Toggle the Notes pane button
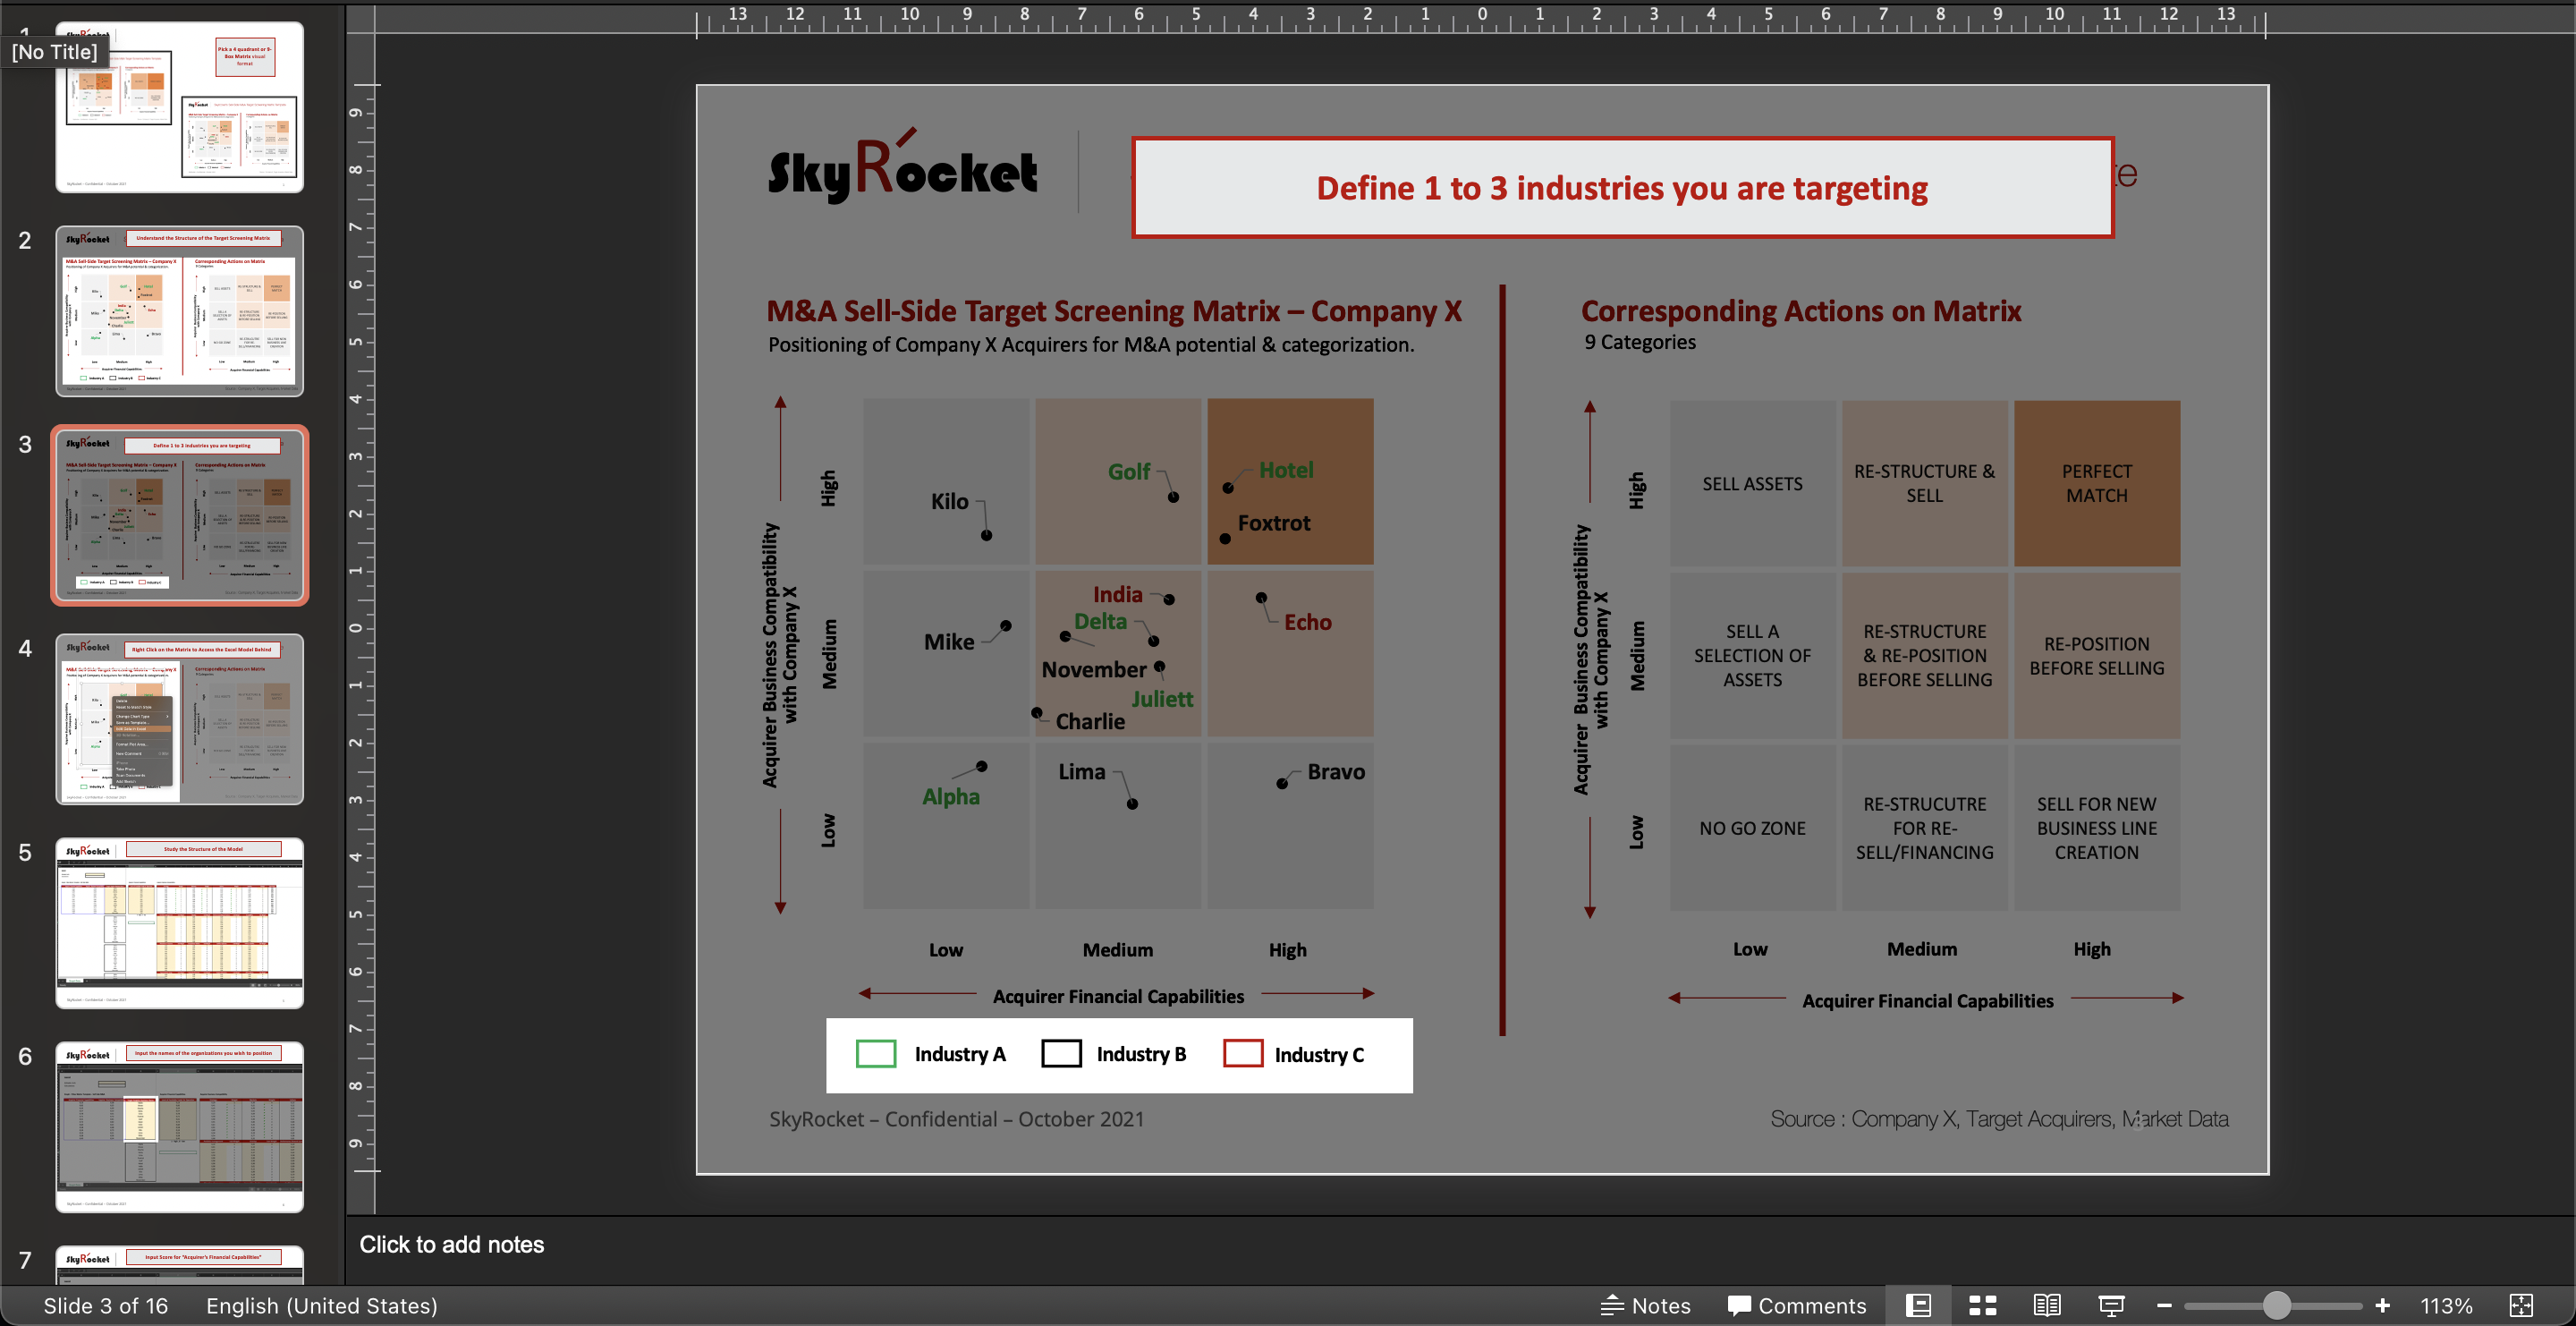The height and width of the screenshot is (1326, 2576). pos(1646,1305)
